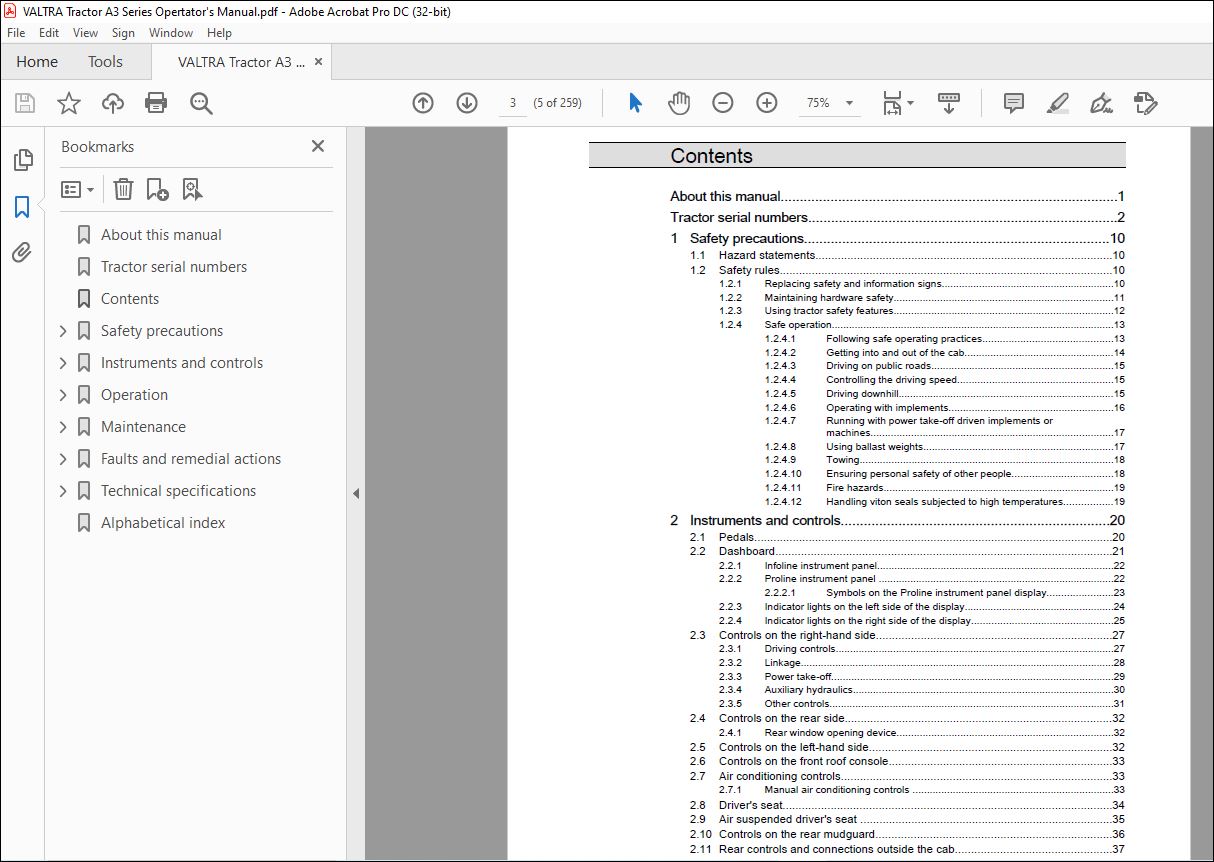Close the Bookmarks panel
The image size is (1214, 862).
click(x=318, y=146)
